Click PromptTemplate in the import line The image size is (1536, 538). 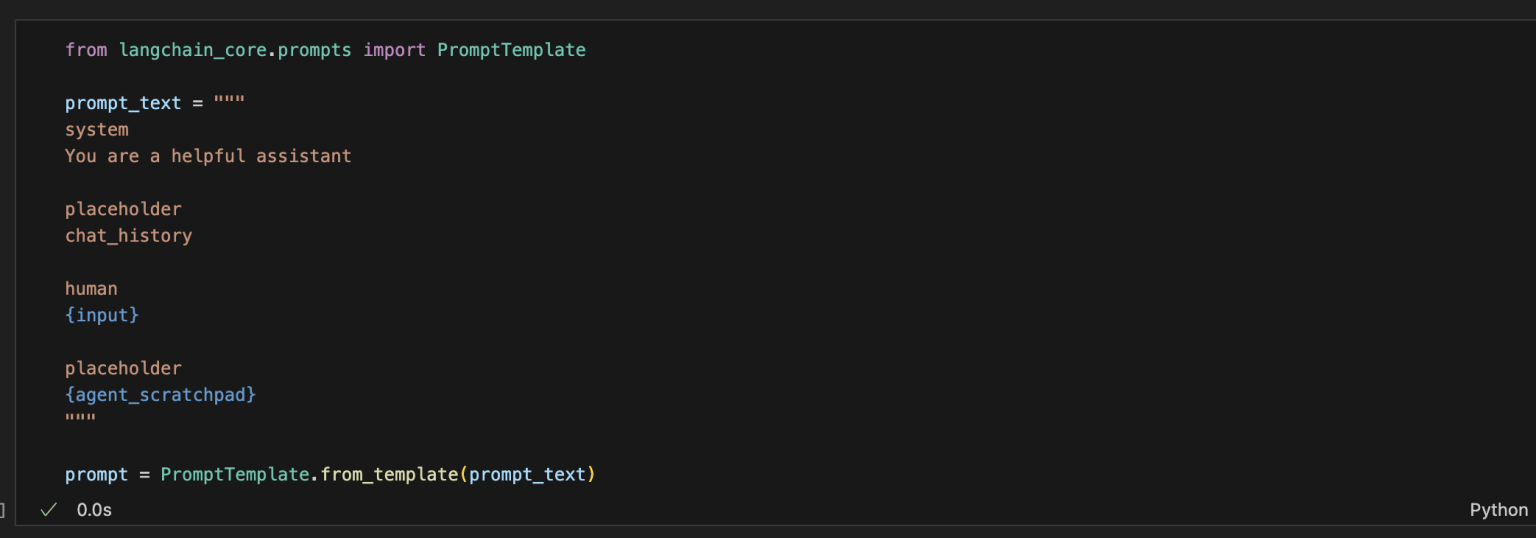[x=511, y=49]
